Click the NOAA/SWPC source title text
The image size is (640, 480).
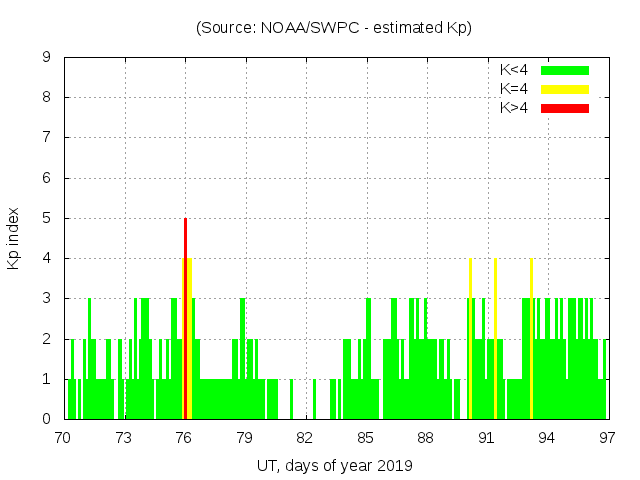click(x=334, y=28)
